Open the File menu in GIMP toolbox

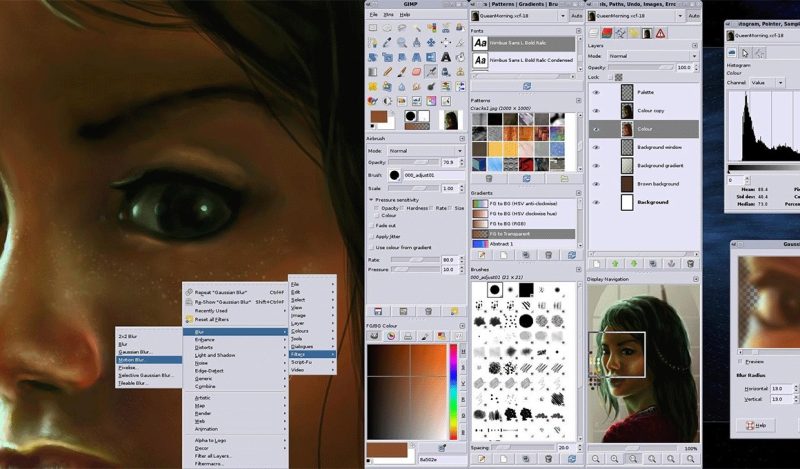click(x=374, y=15)
